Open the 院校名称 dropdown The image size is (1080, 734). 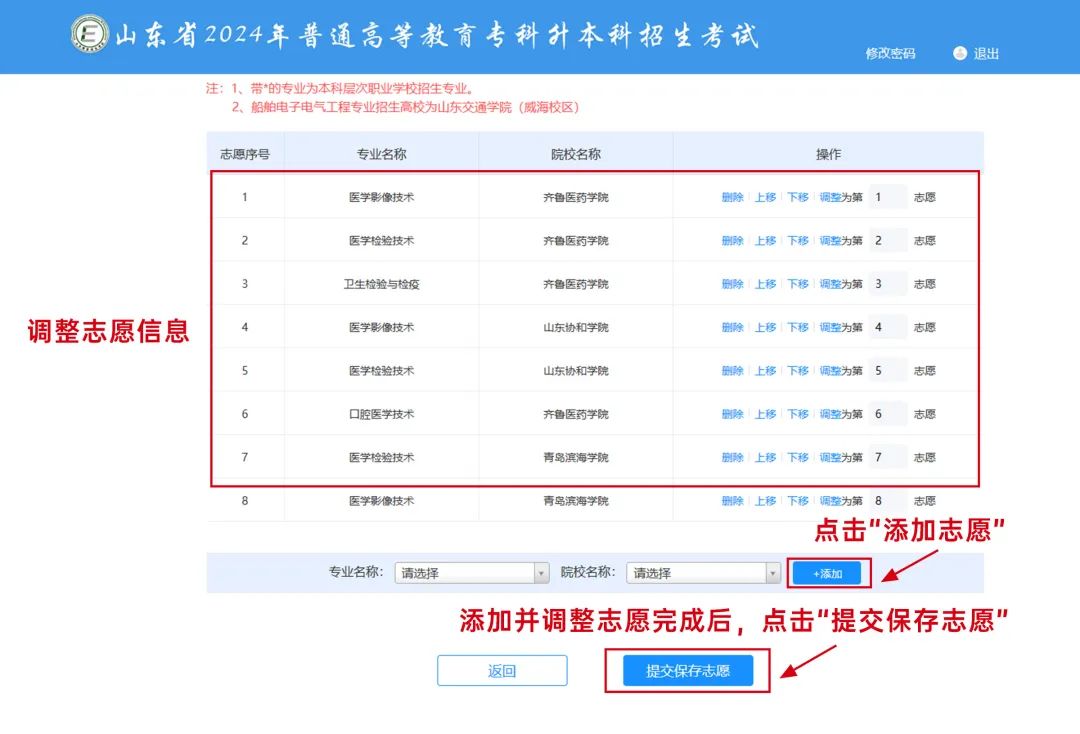[x=702, y=573]
